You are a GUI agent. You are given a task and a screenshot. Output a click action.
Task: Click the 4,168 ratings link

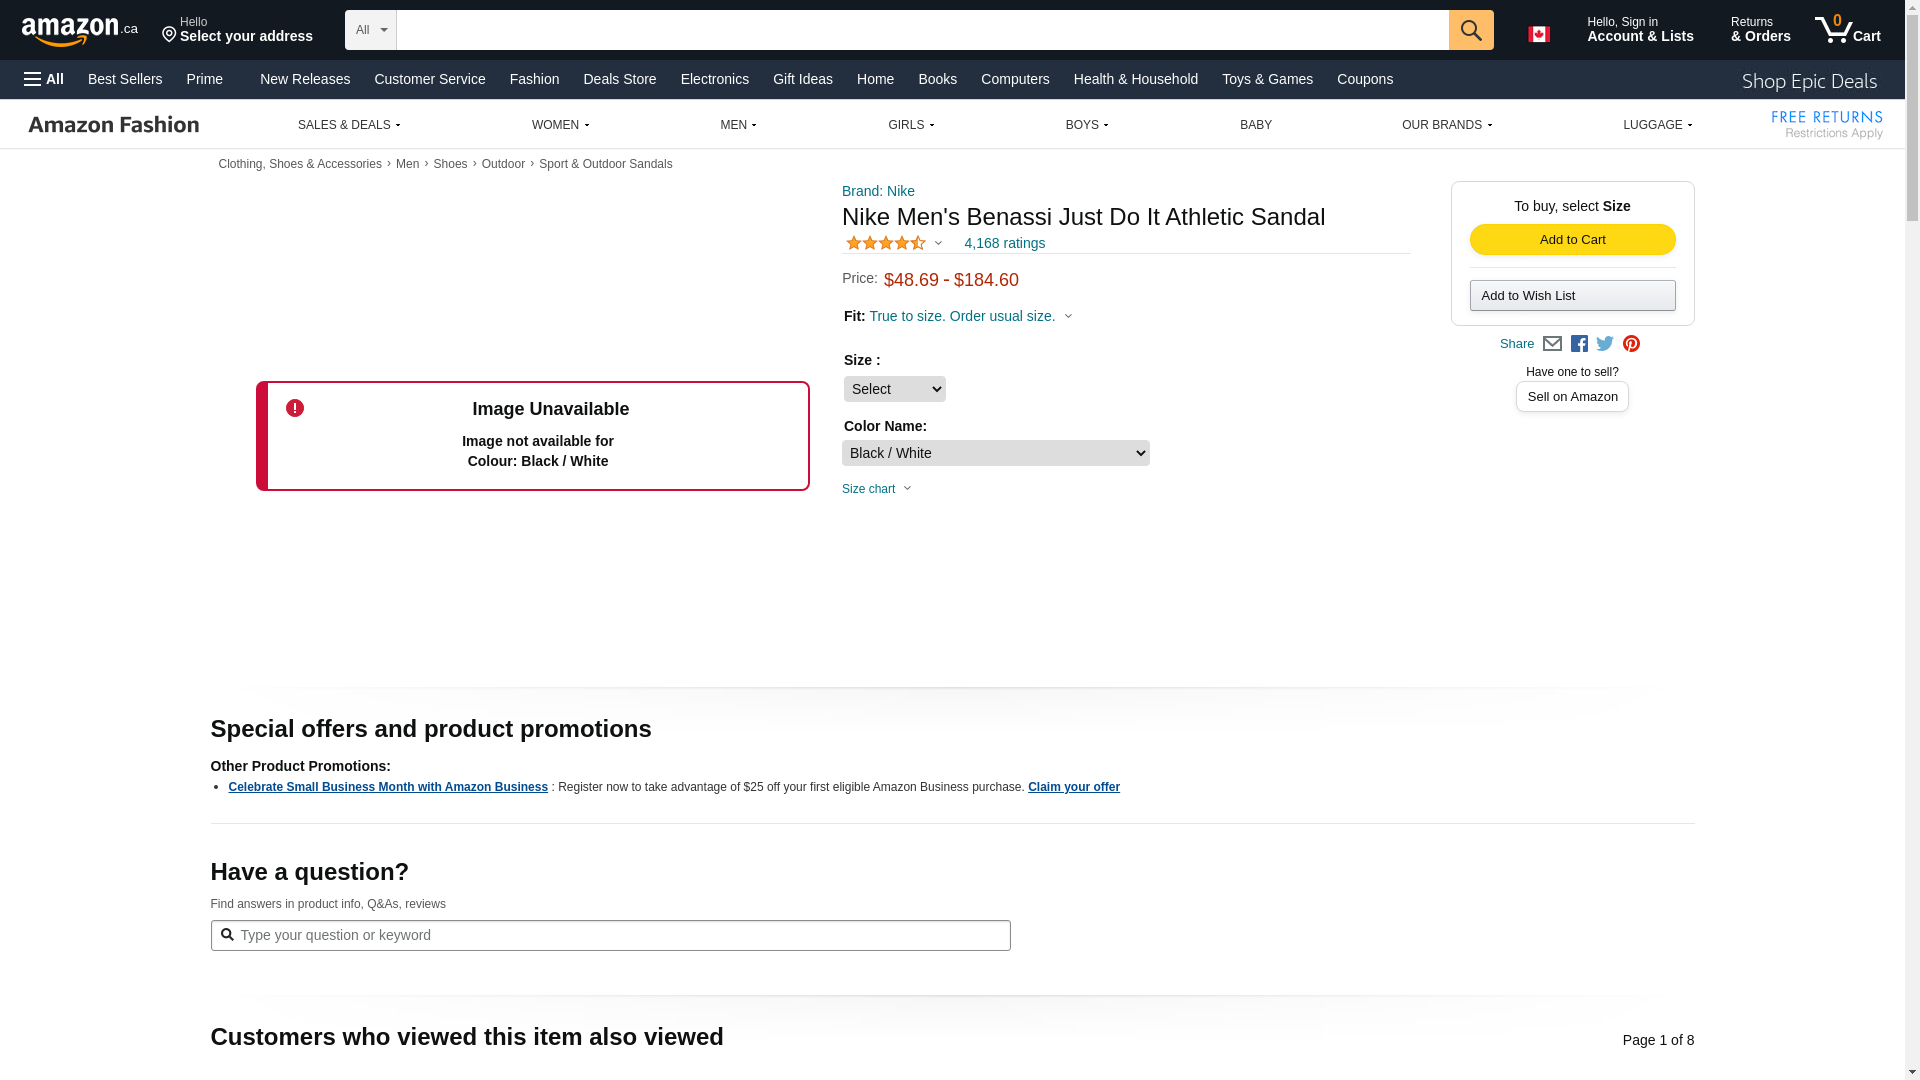point(1004,243)
